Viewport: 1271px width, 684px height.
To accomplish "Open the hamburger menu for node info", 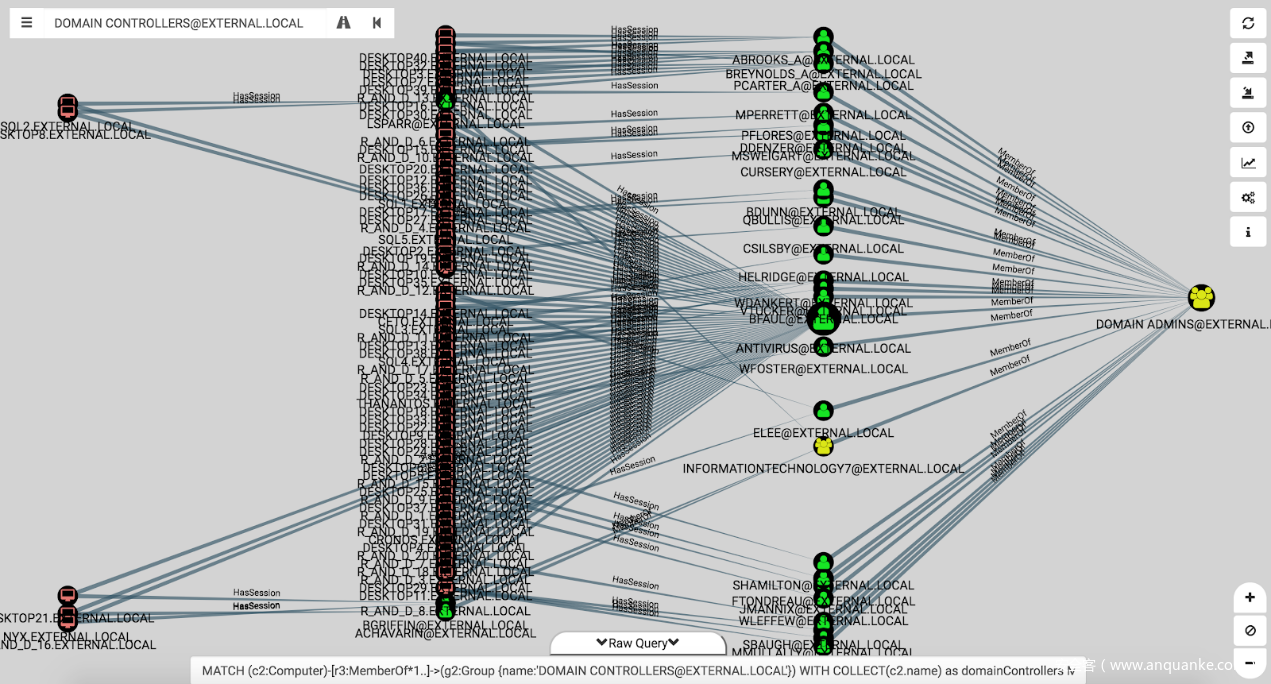I will [26, 23].
